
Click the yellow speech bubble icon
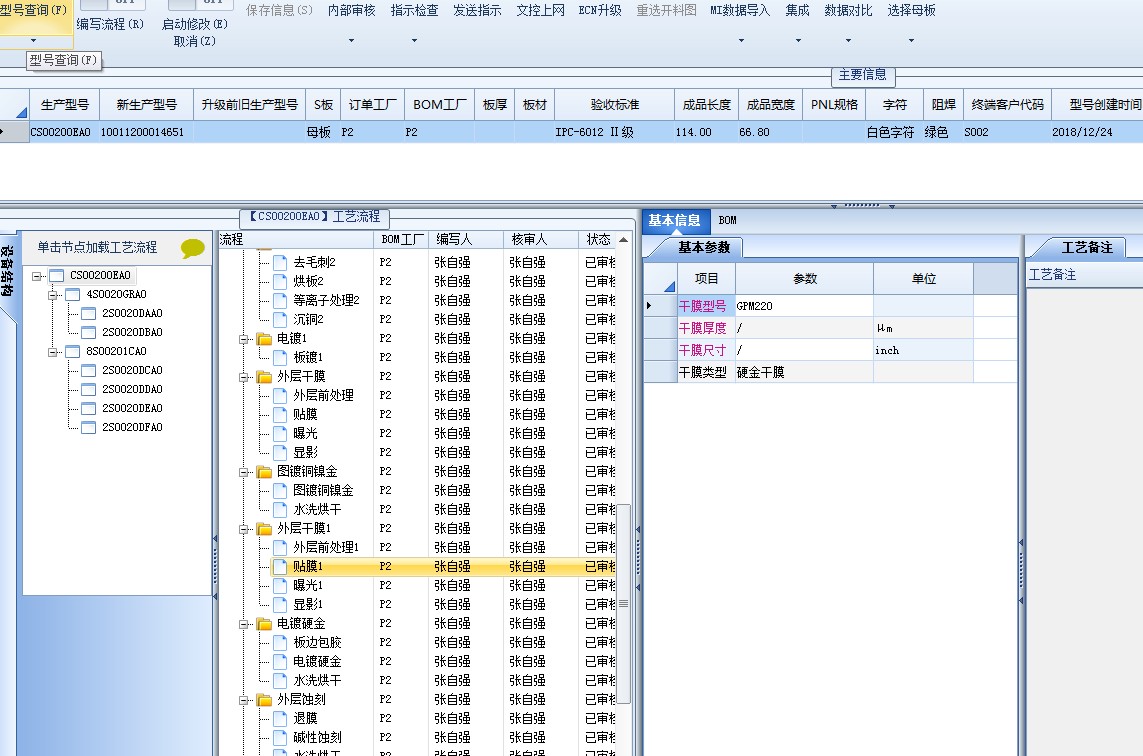point(192,249)
